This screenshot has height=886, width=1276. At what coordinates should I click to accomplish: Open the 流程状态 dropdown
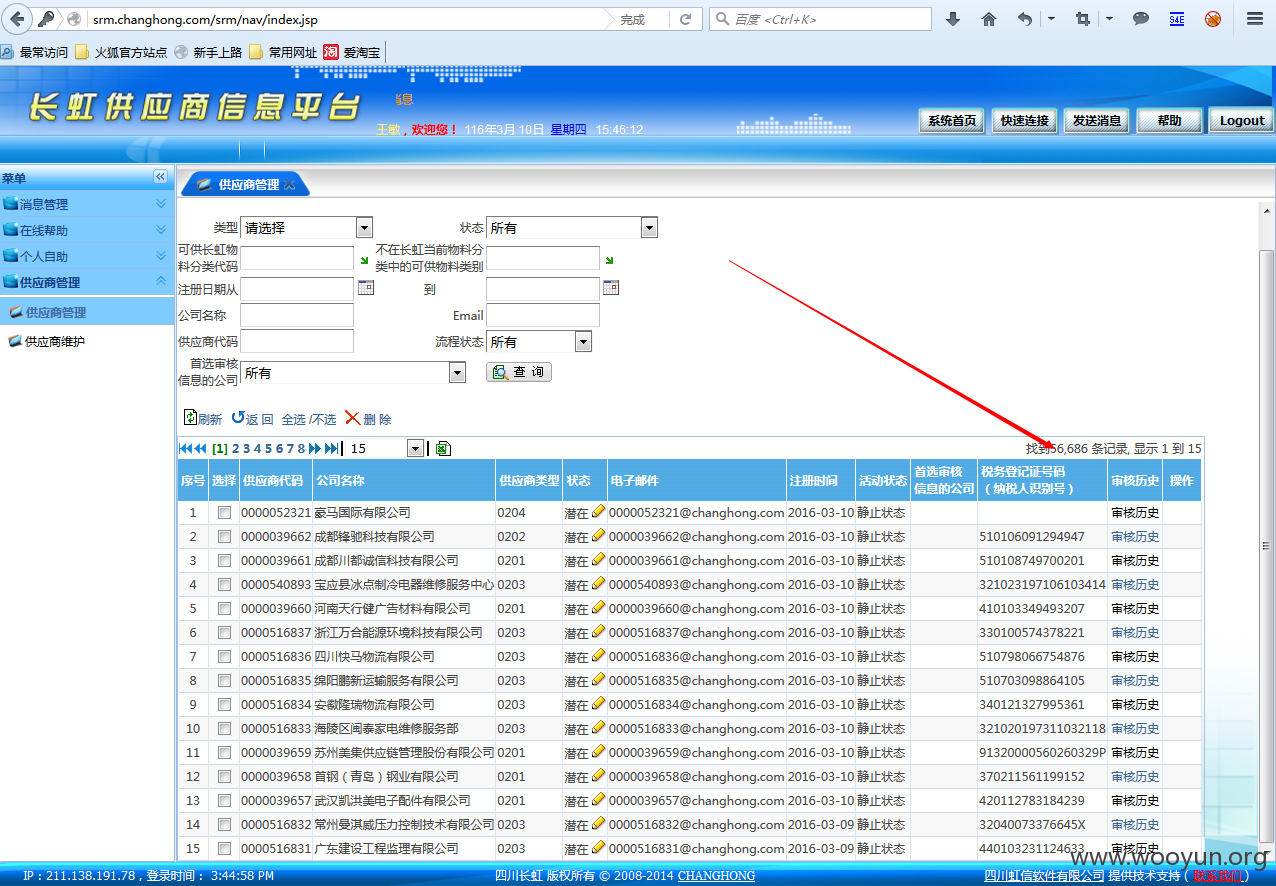pos(539,342)
